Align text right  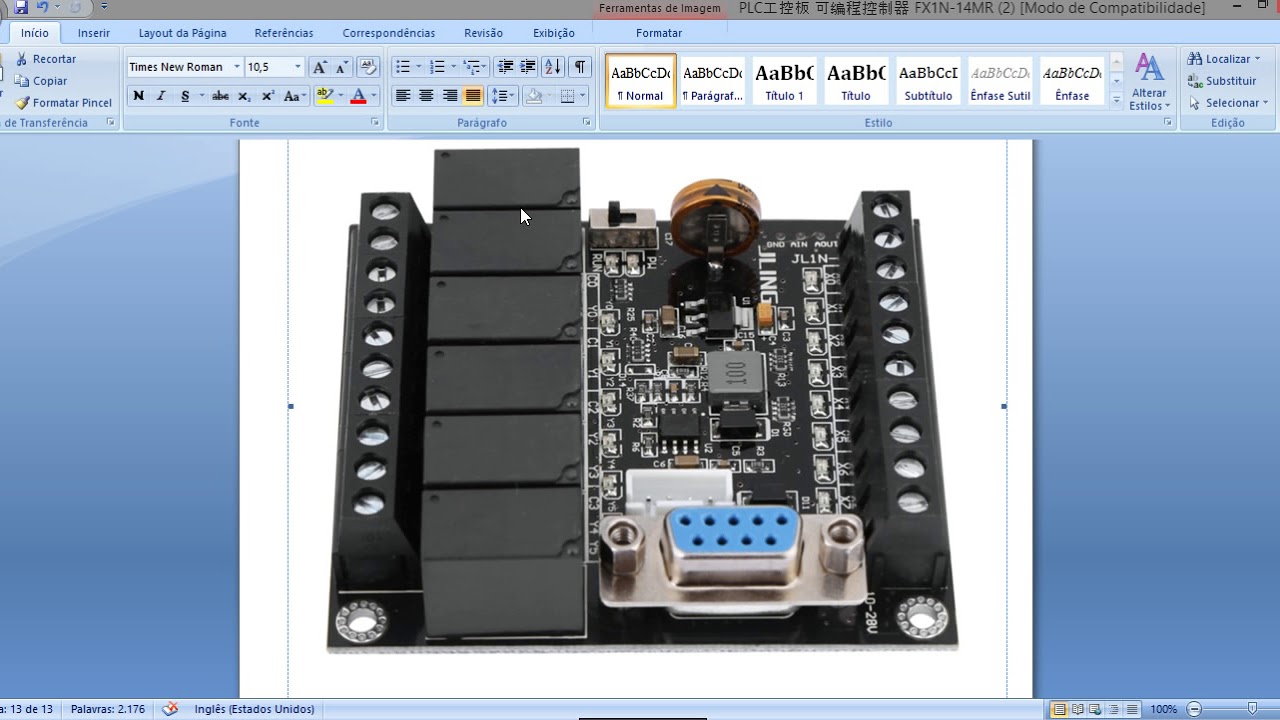pos(449,96)
